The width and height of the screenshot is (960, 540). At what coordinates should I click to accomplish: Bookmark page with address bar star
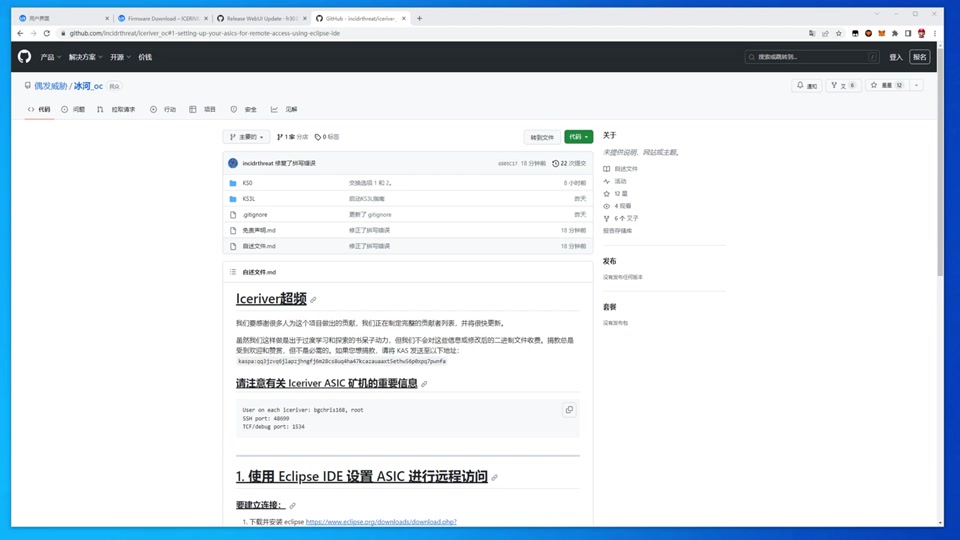[x=839, y=33]
